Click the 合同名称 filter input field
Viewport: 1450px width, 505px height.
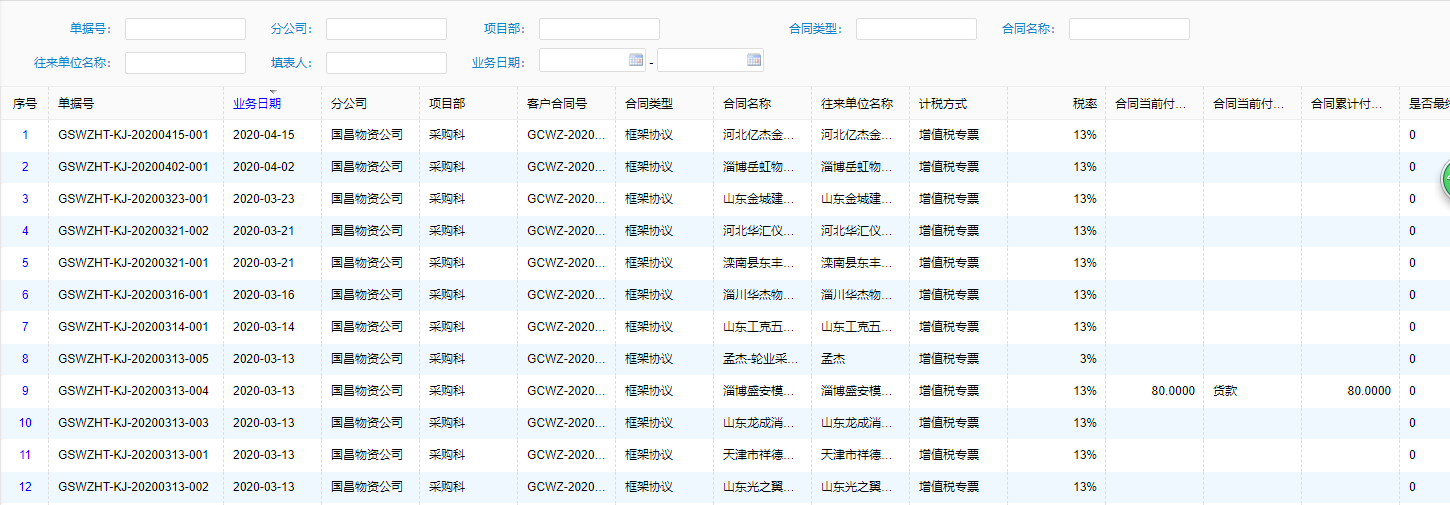pyautogui.click(x=1129, y=29)
